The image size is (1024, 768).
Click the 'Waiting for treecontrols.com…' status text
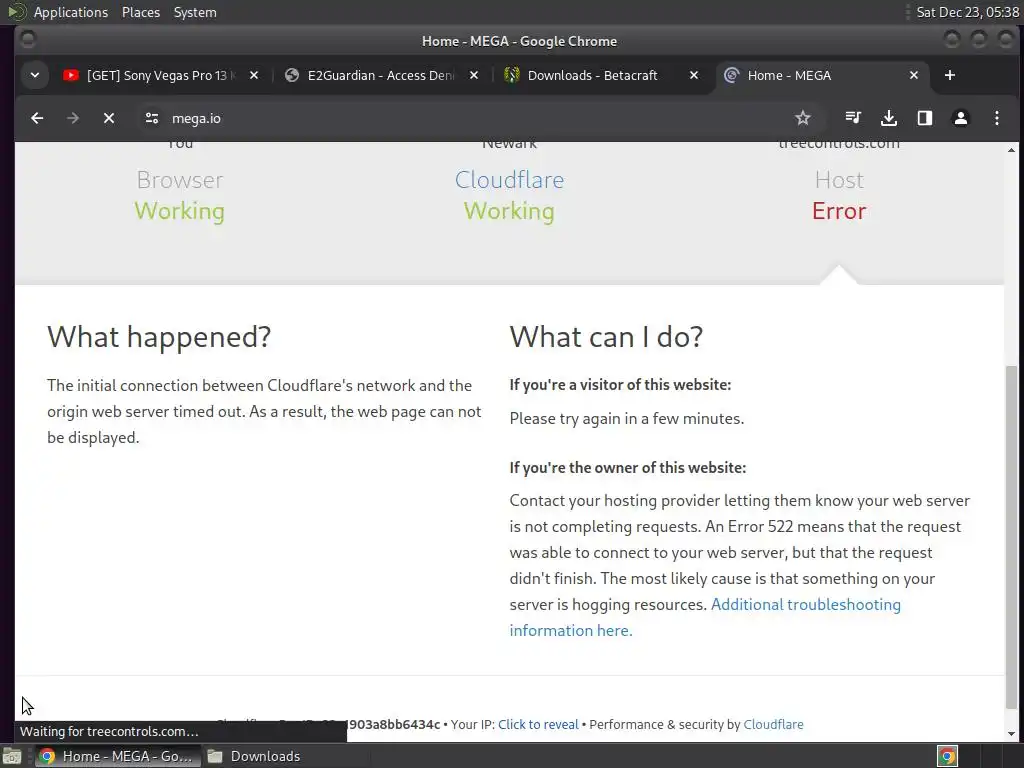pos(109,731)
